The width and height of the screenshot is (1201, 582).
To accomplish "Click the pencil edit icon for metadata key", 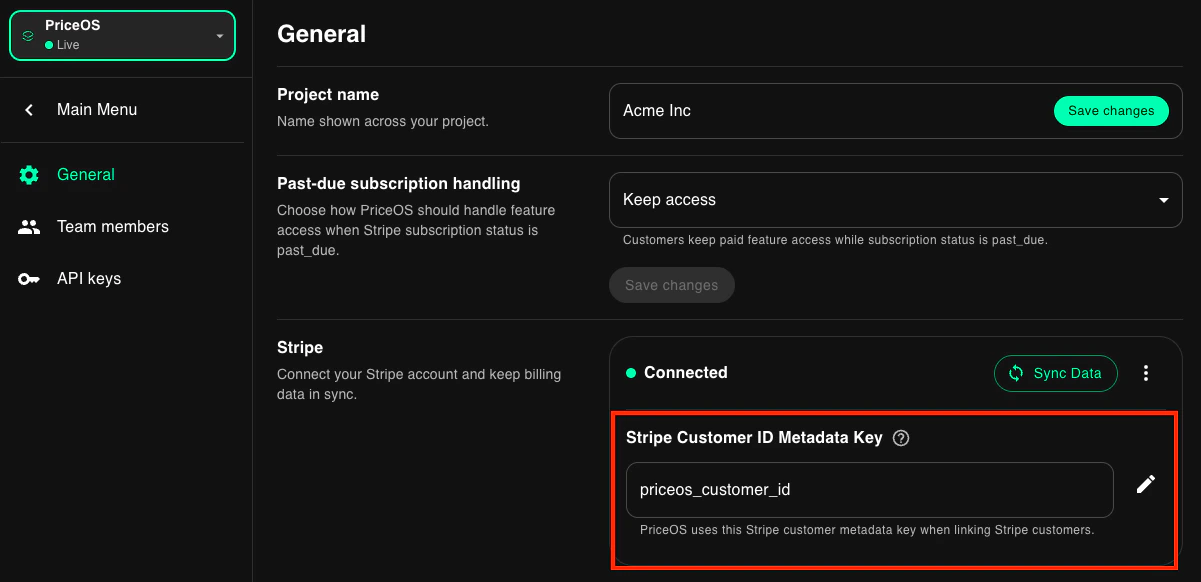I will (x=1146, y=484).
